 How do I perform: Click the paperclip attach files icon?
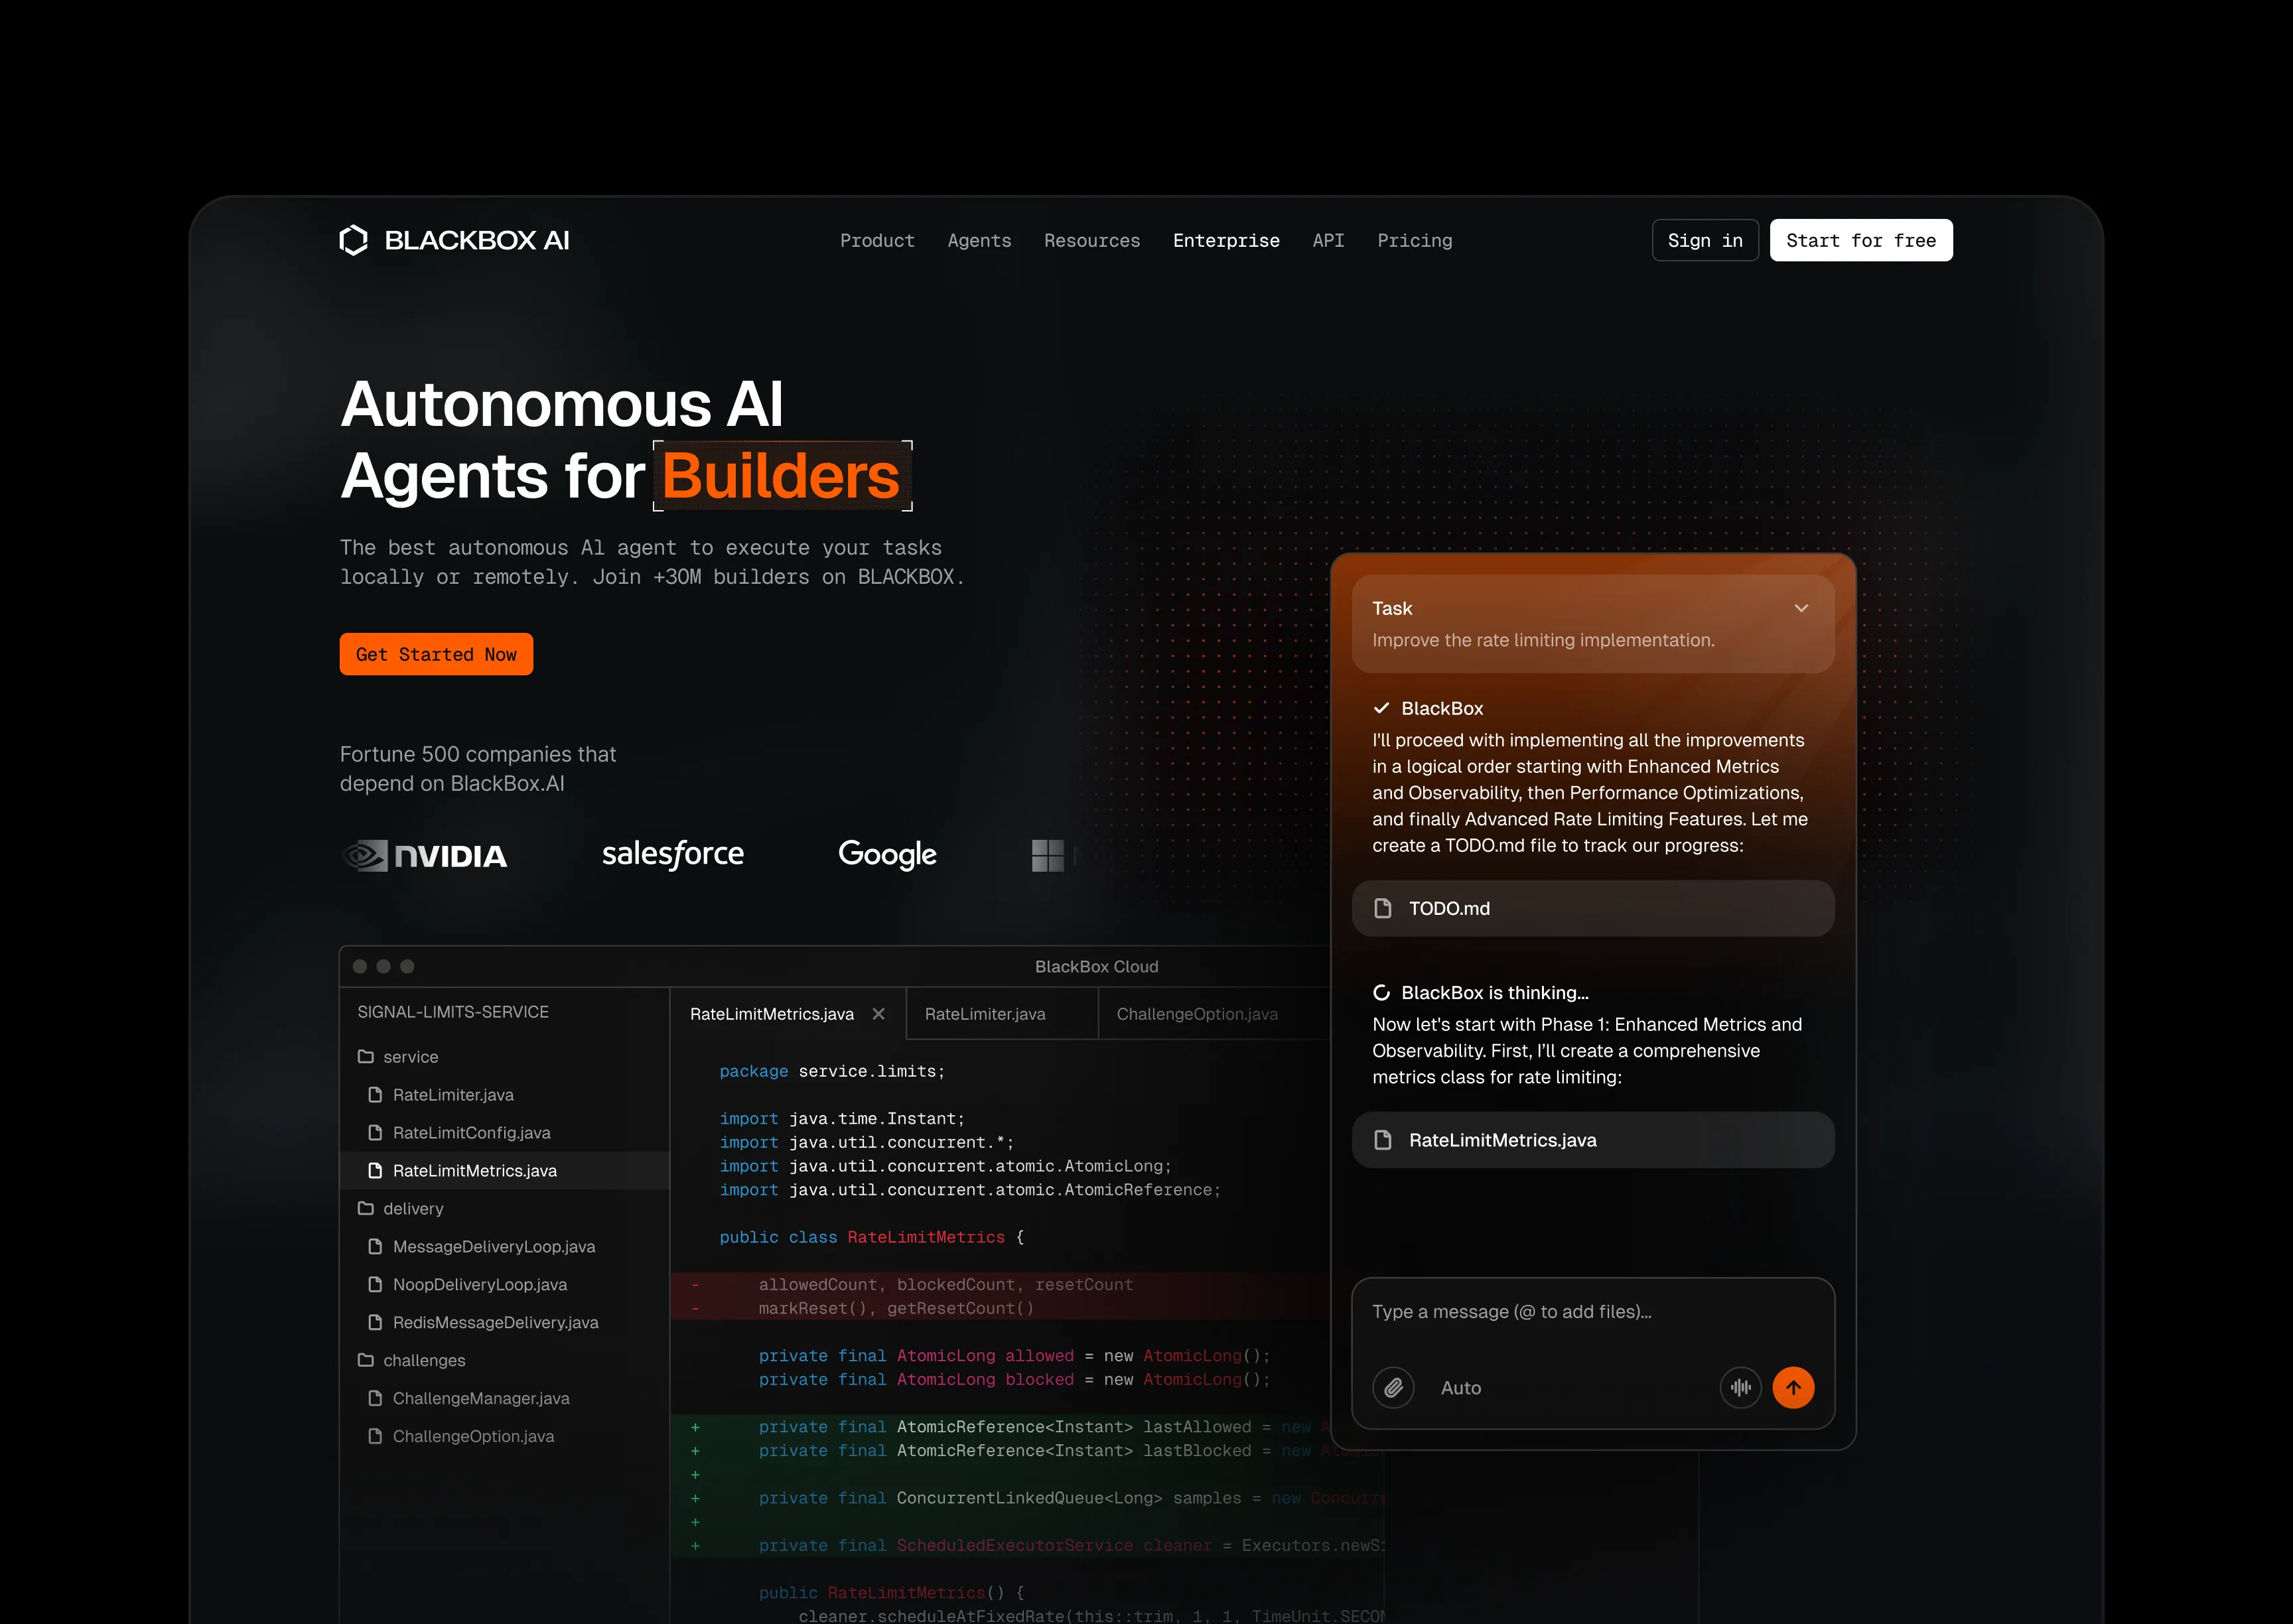1393,1387
